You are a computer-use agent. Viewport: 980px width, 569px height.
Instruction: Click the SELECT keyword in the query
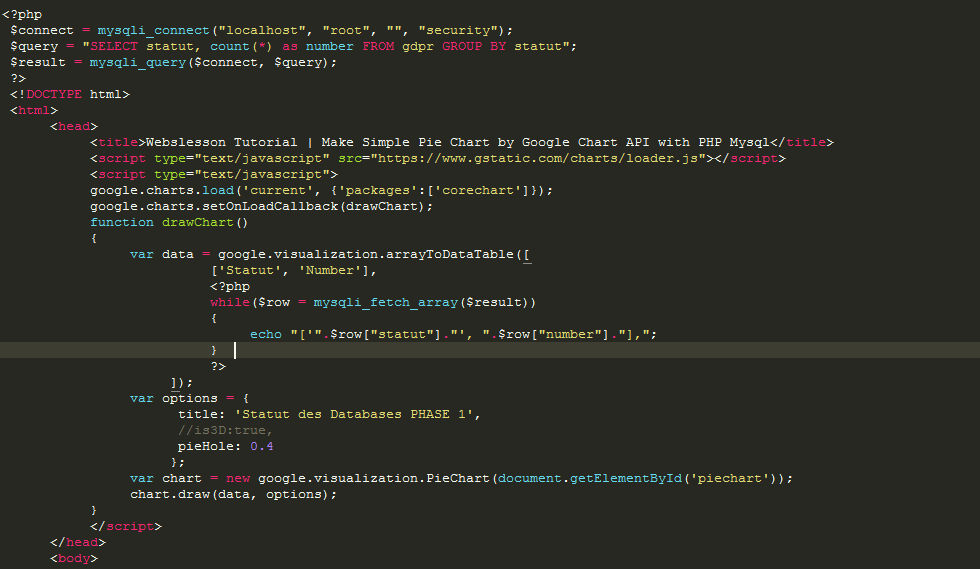click(x=114, y=46)
